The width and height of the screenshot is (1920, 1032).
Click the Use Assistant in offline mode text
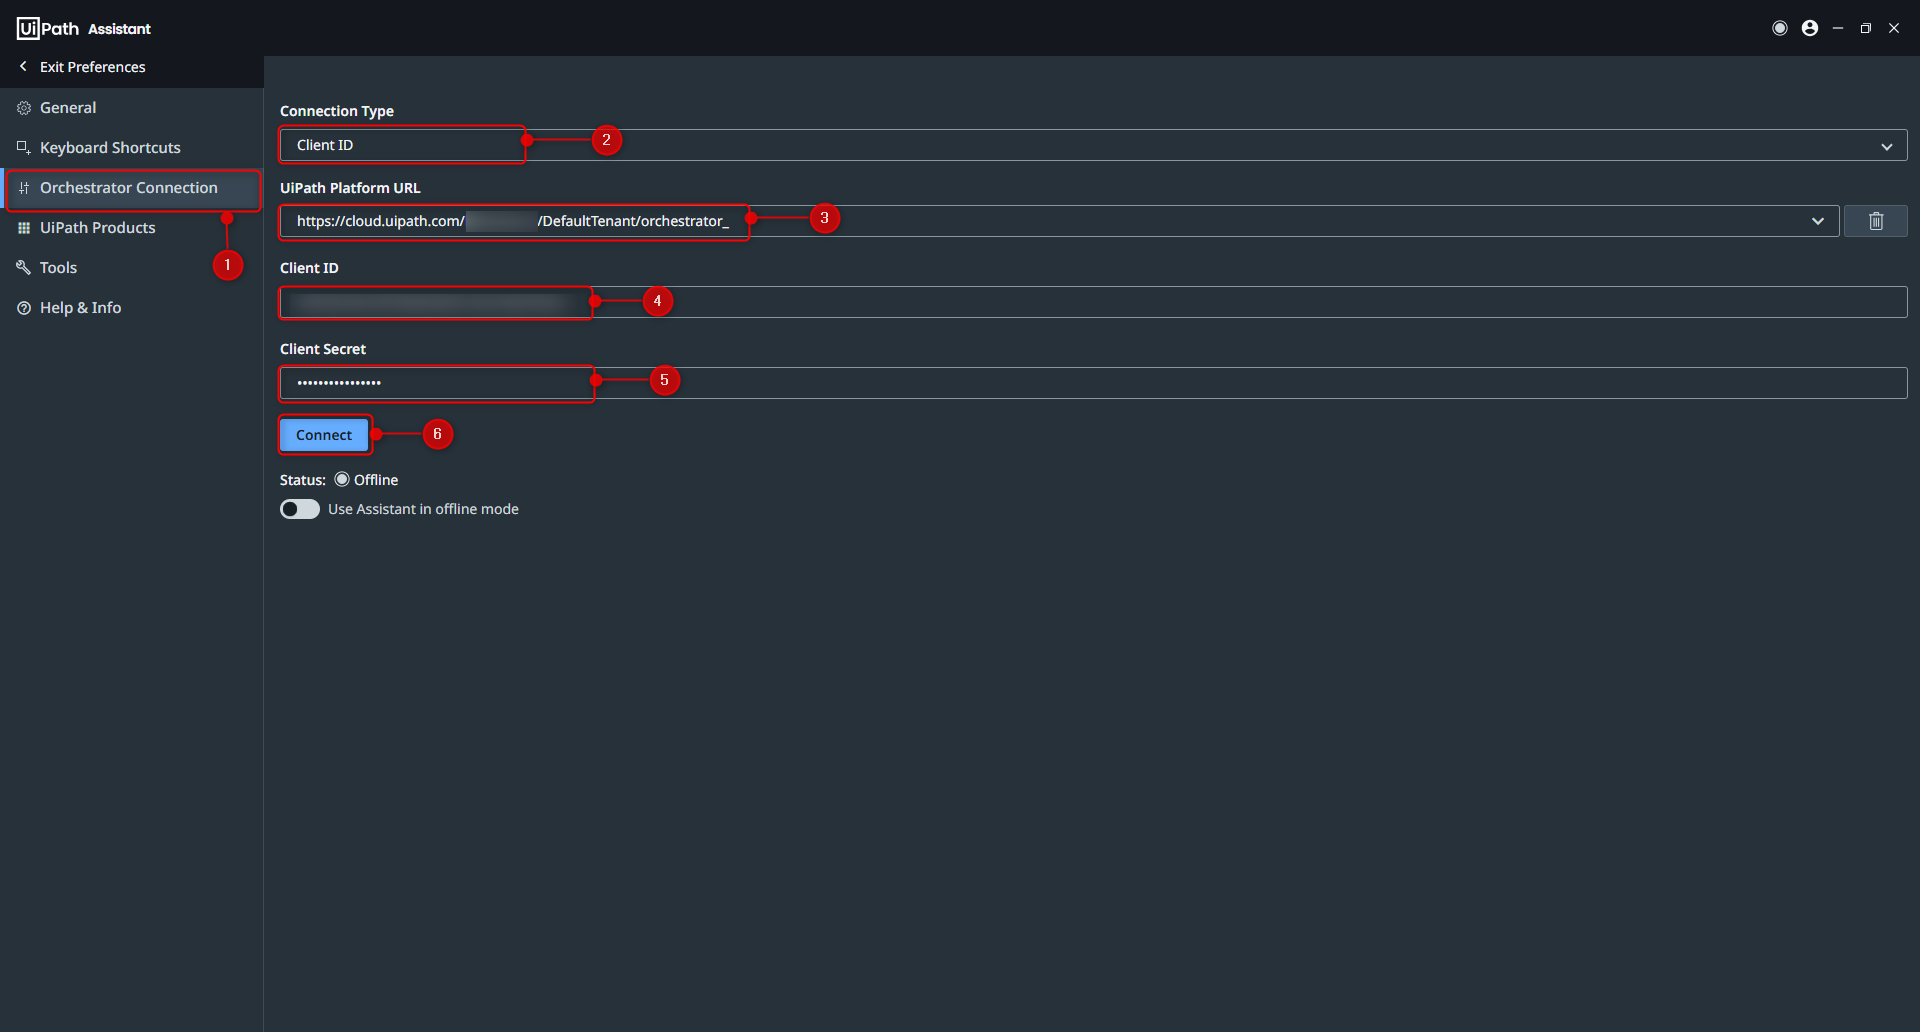[423, 509]
